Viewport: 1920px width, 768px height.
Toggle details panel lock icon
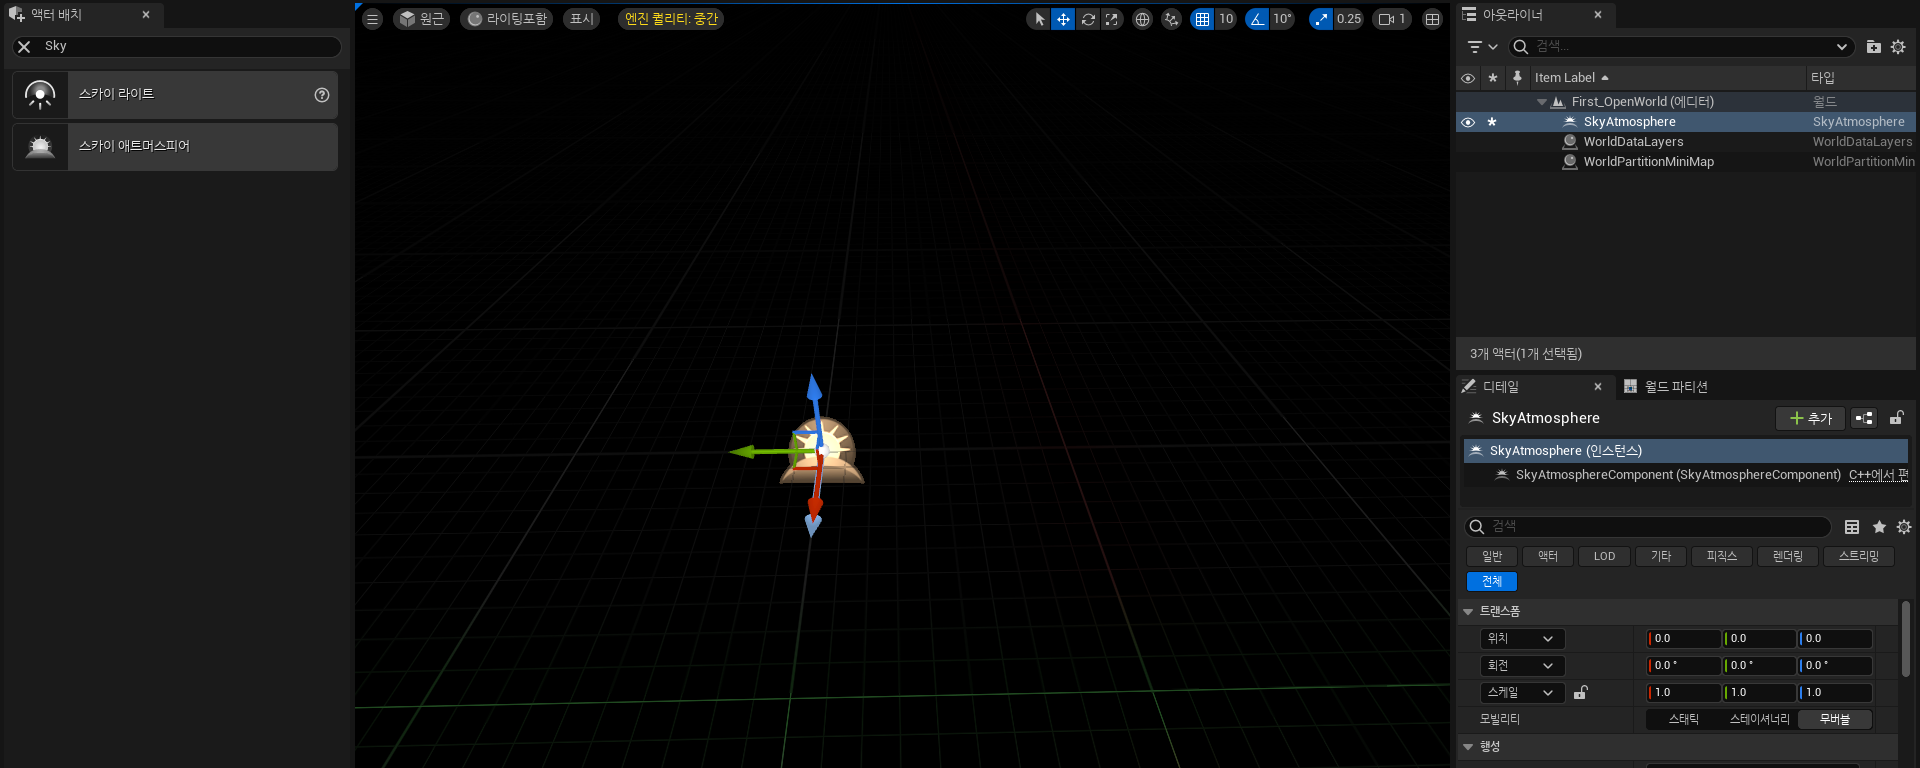(1896, 418)
